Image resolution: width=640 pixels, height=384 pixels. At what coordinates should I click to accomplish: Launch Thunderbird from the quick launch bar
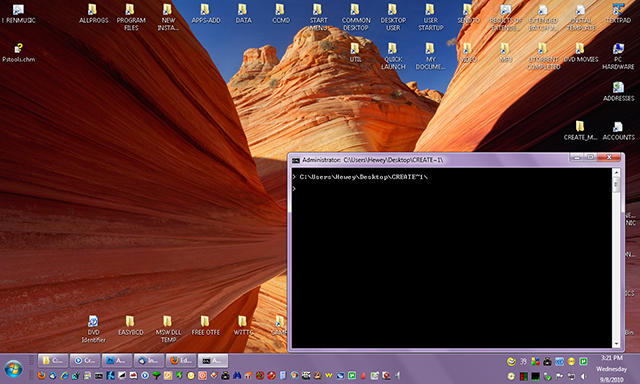pos(53,376)
